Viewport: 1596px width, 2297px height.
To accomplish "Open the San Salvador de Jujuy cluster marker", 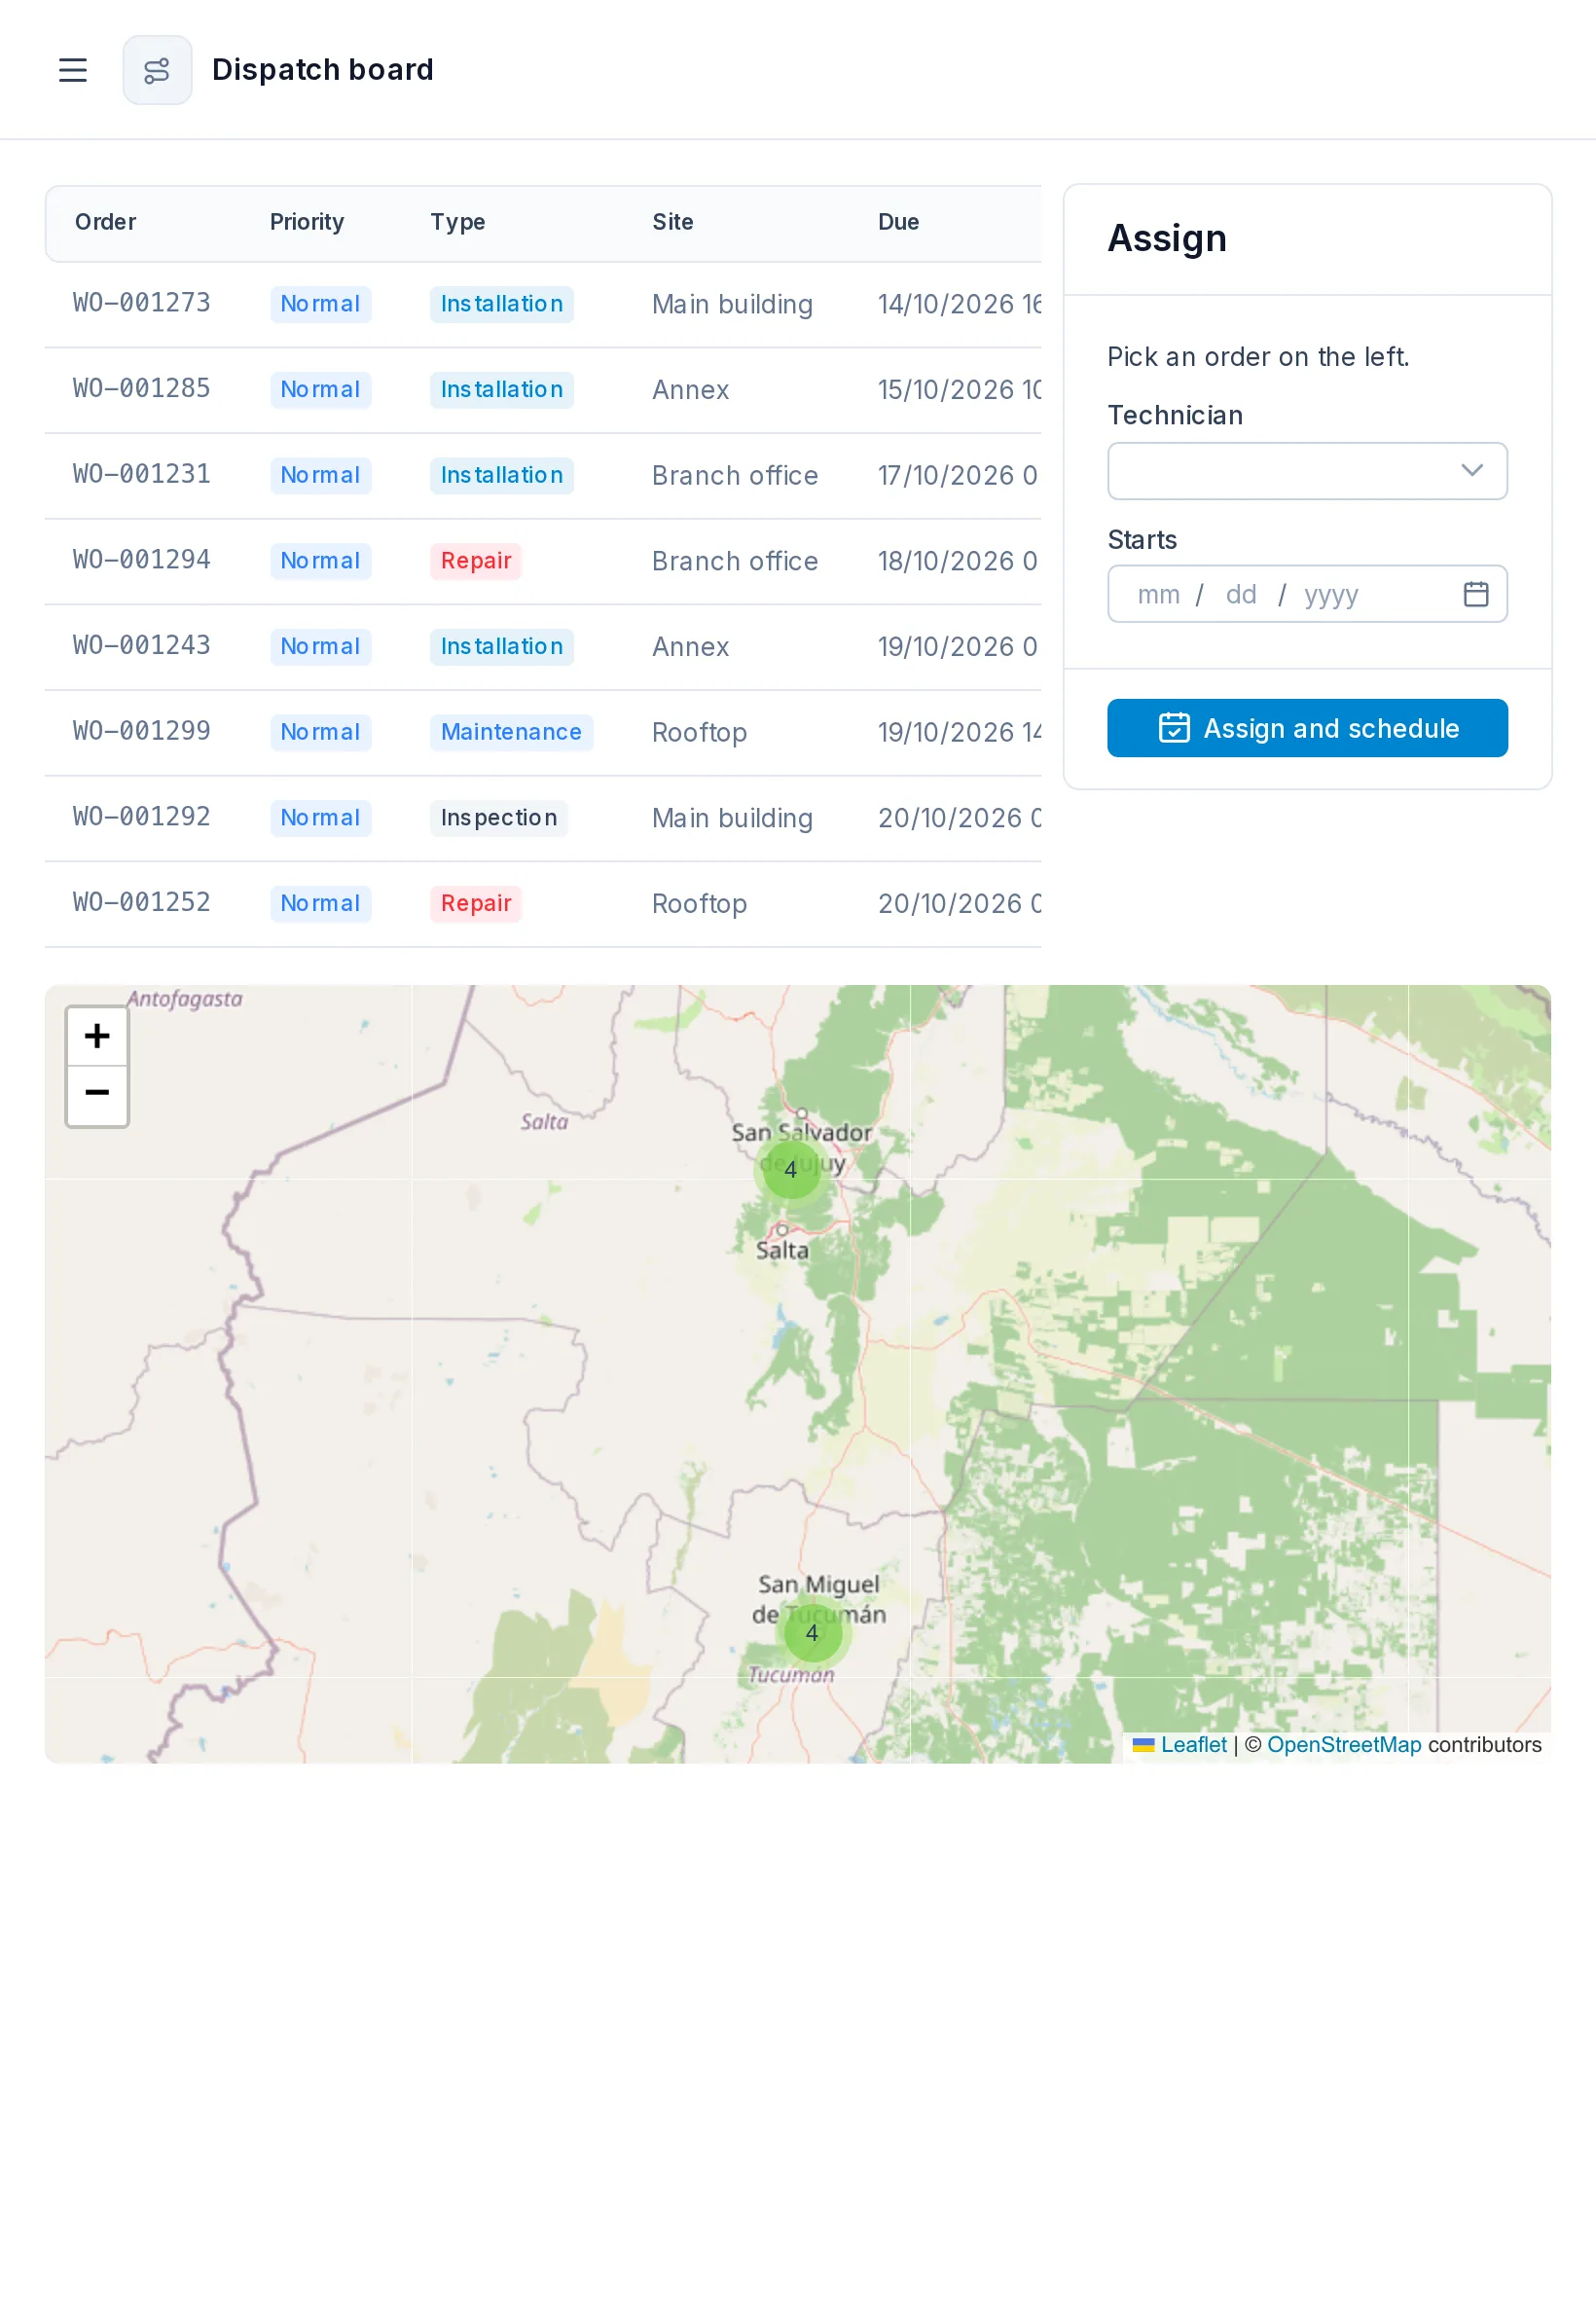I will pos(790,1168).
